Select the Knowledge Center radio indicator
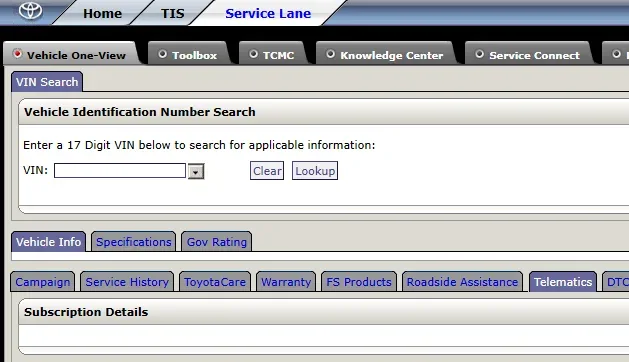The height and width of the screenshot is (362, 629). click(330, 54)
